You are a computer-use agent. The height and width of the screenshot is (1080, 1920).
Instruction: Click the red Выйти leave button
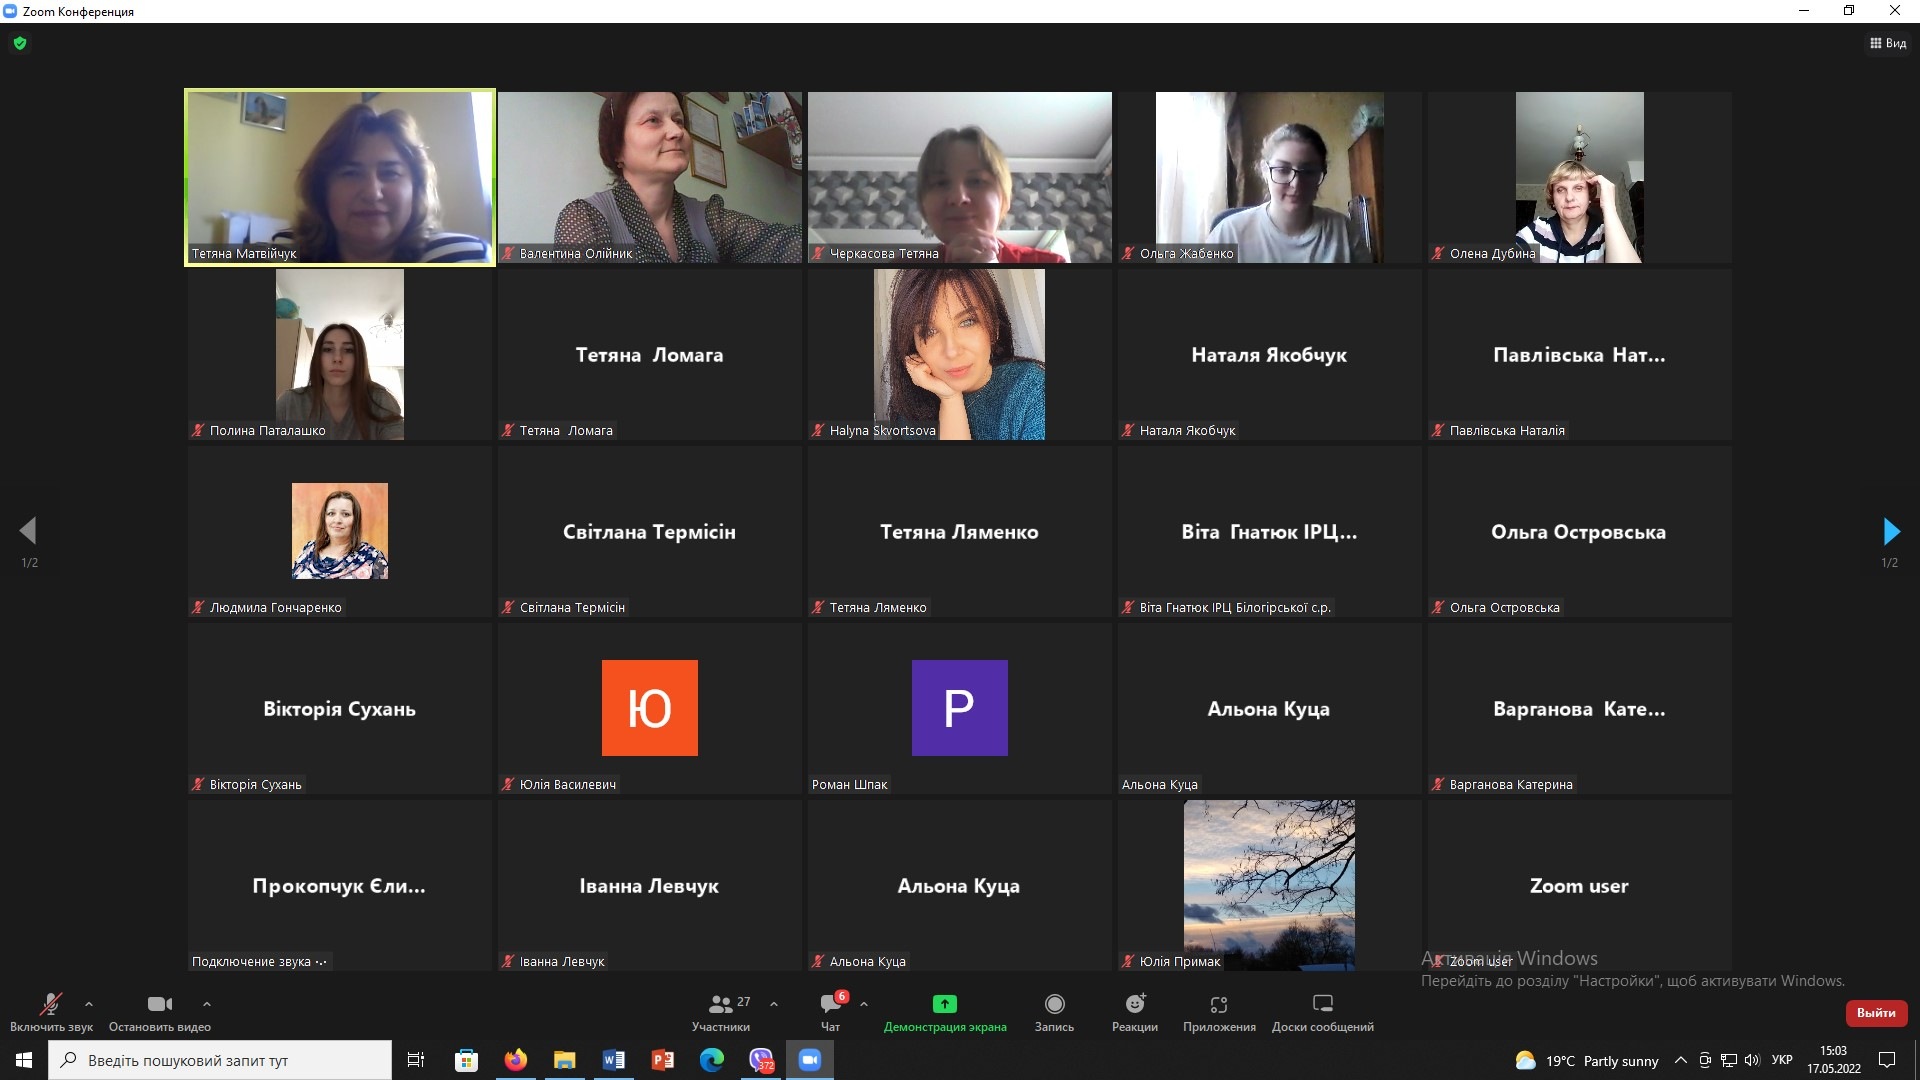1876,1013
